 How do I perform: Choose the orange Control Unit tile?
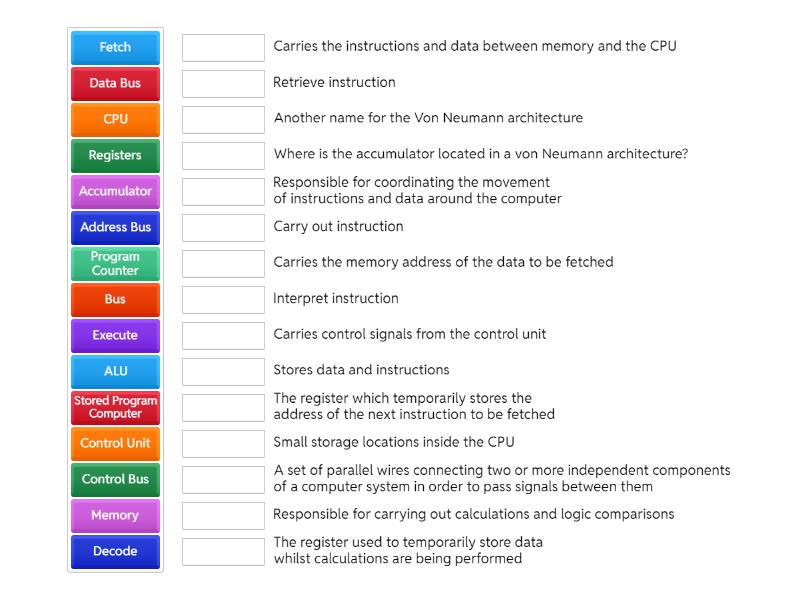click(x=115, y=444)
